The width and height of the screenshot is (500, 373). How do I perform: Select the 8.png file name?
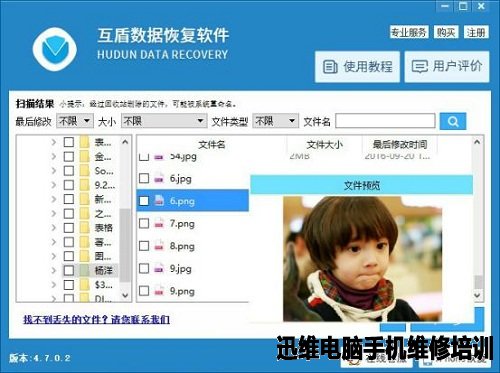click(x=182, y=246)
